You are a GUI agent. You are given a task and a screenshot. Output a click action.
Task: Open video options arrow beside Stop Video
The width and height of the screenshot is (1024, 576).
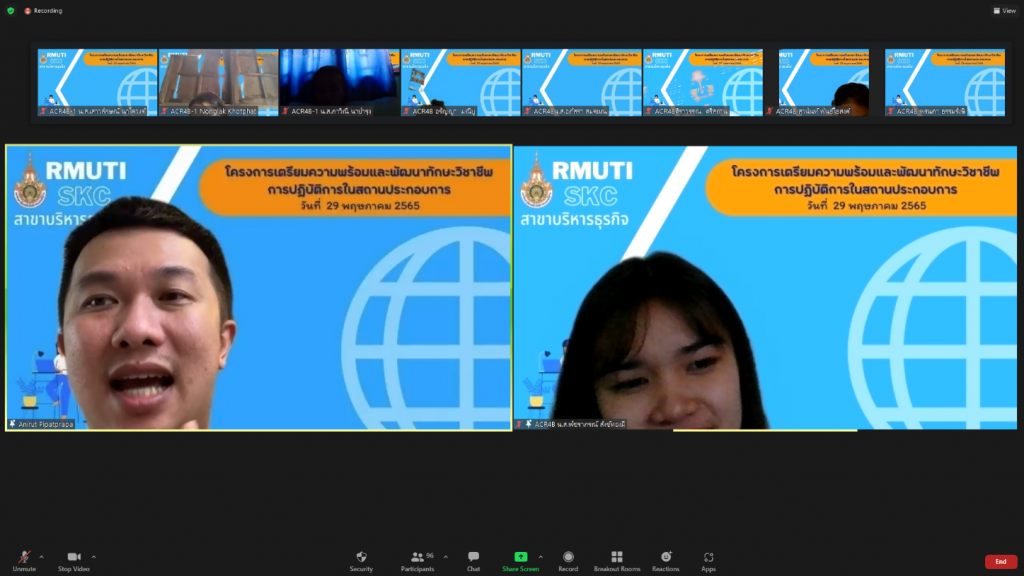[x=94, y=556]
